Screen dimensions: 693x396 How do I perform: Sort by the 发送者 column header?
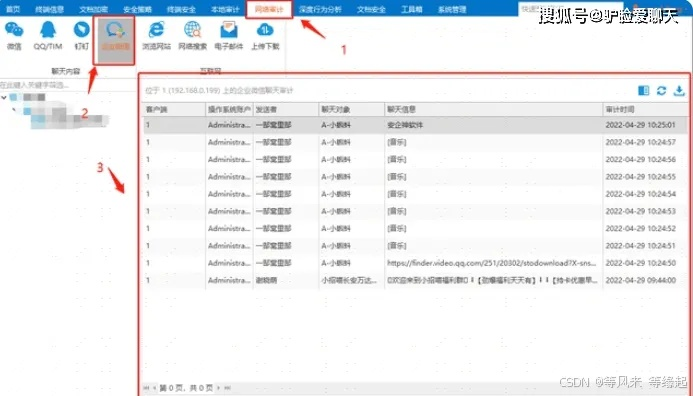[x=286, y=109]
